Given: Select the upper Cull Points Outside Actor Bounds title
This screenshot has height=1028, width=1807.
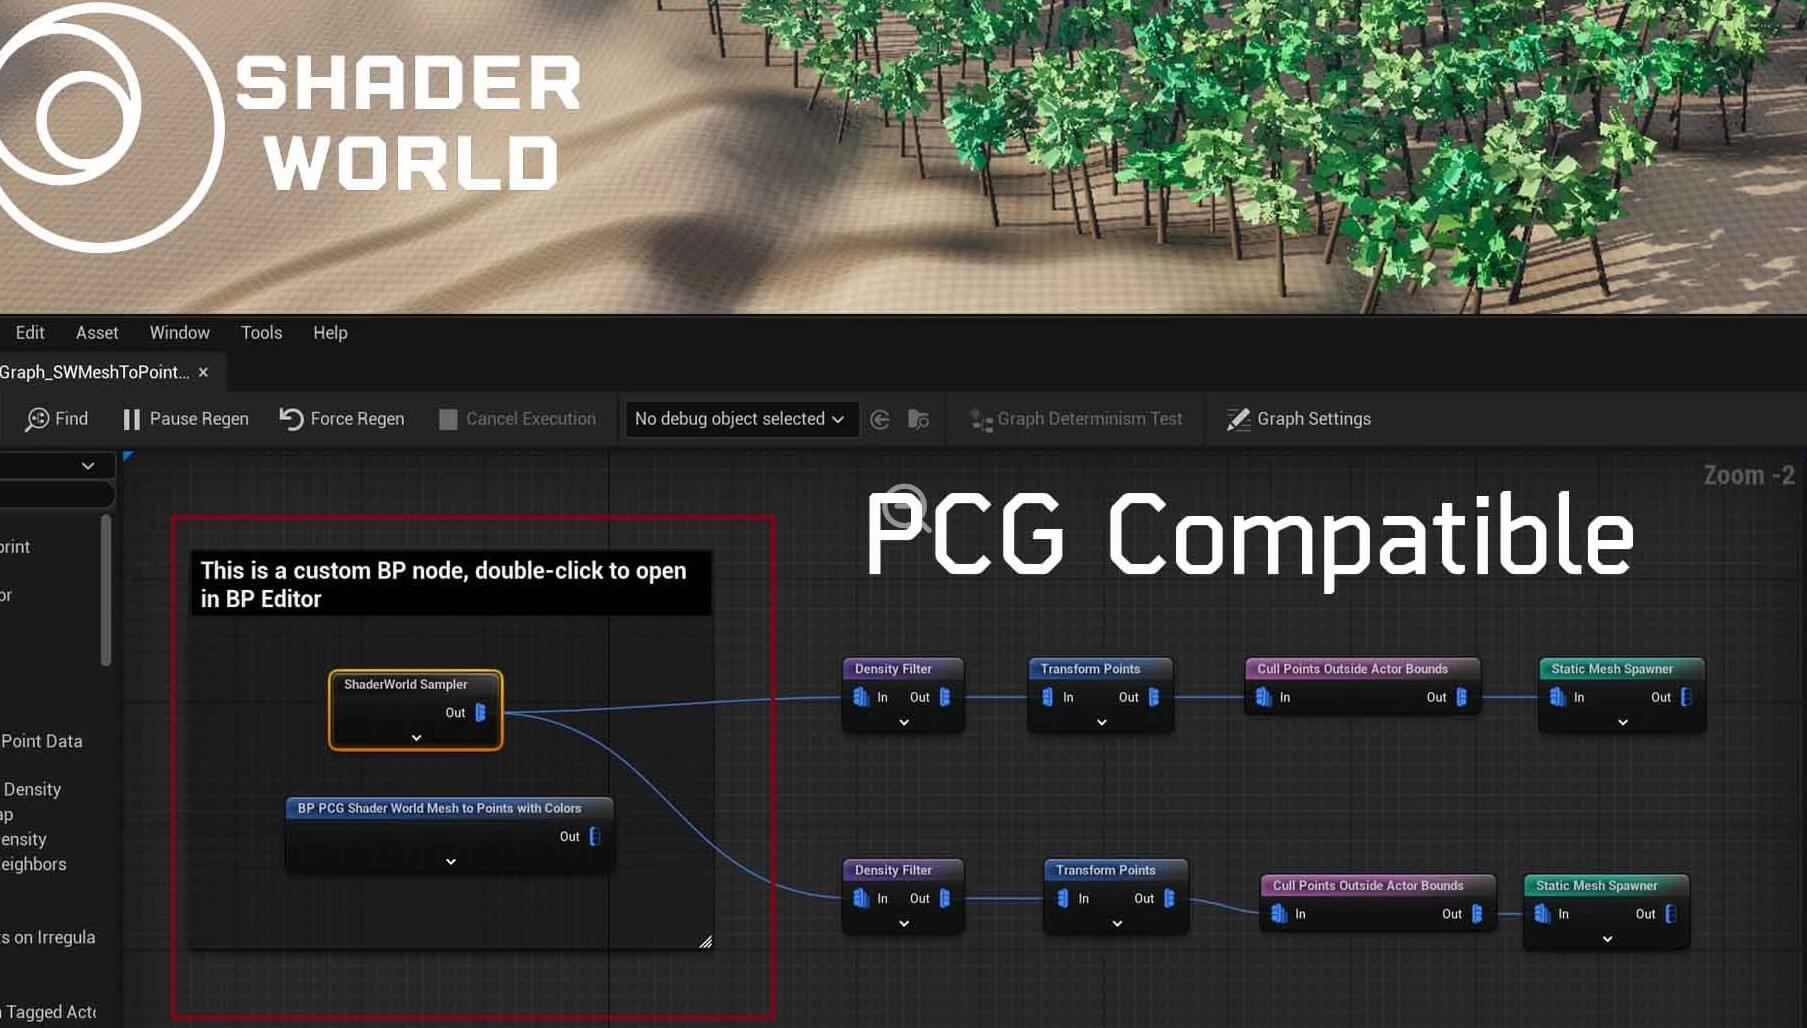Looking at the screenshot, I should point(1352,668).
